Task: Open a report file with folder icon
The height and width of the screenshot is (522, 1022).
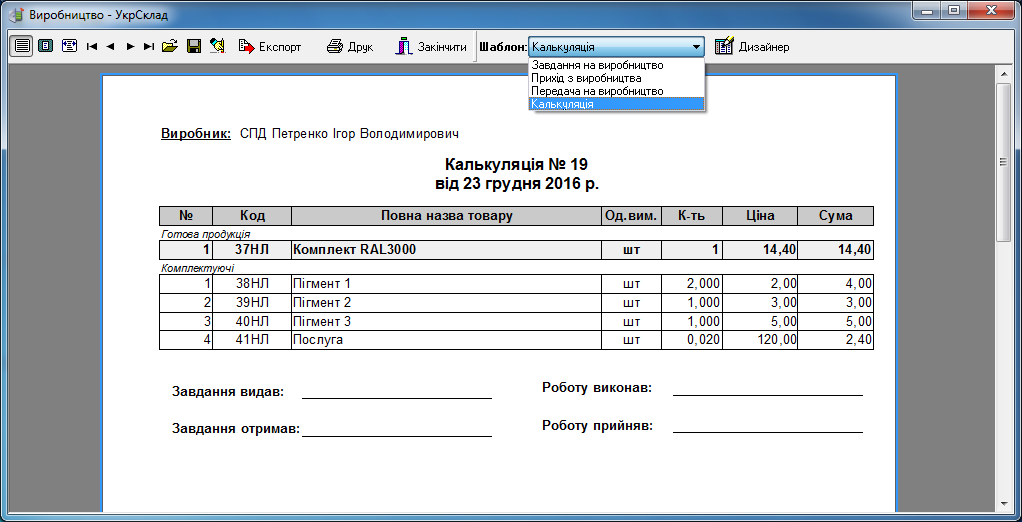Action: coord(170,46)
